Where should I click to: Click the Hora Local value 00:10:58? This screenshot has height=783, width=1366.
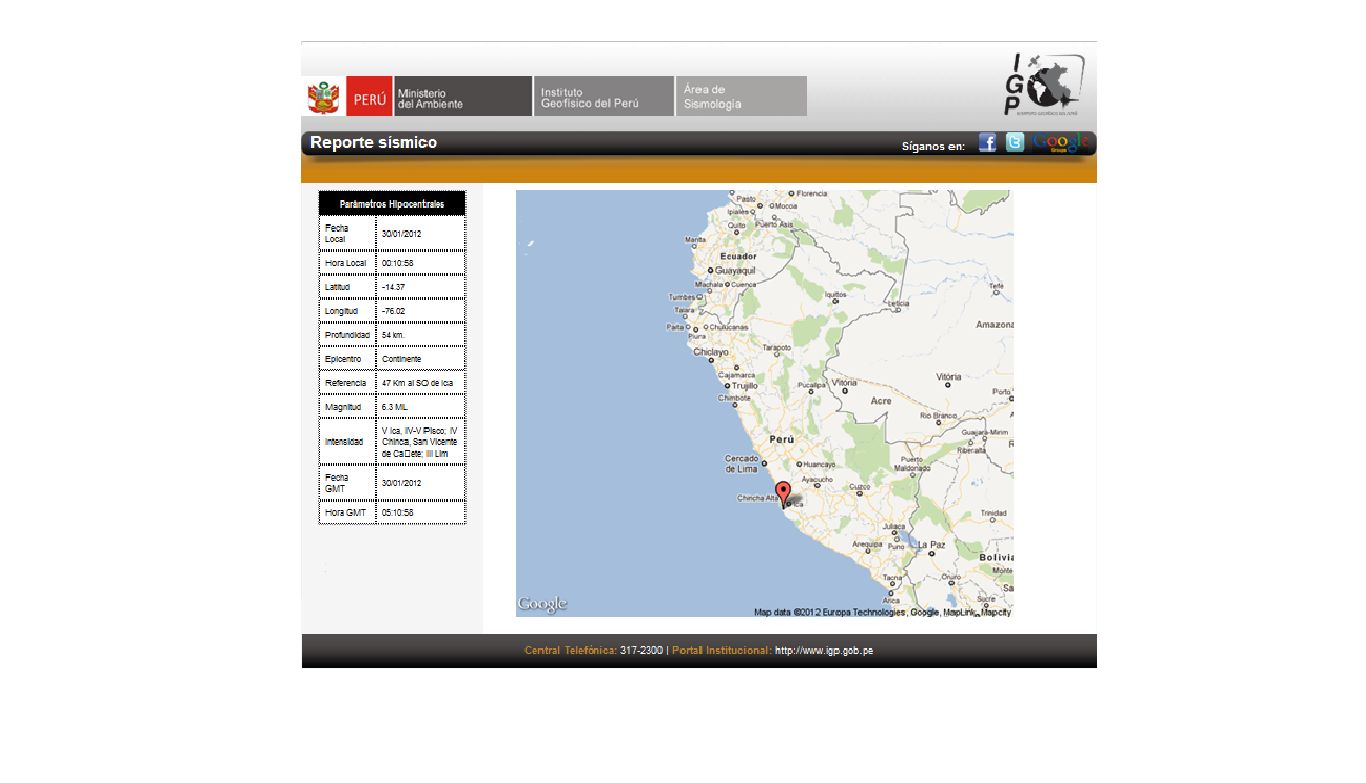397,263
